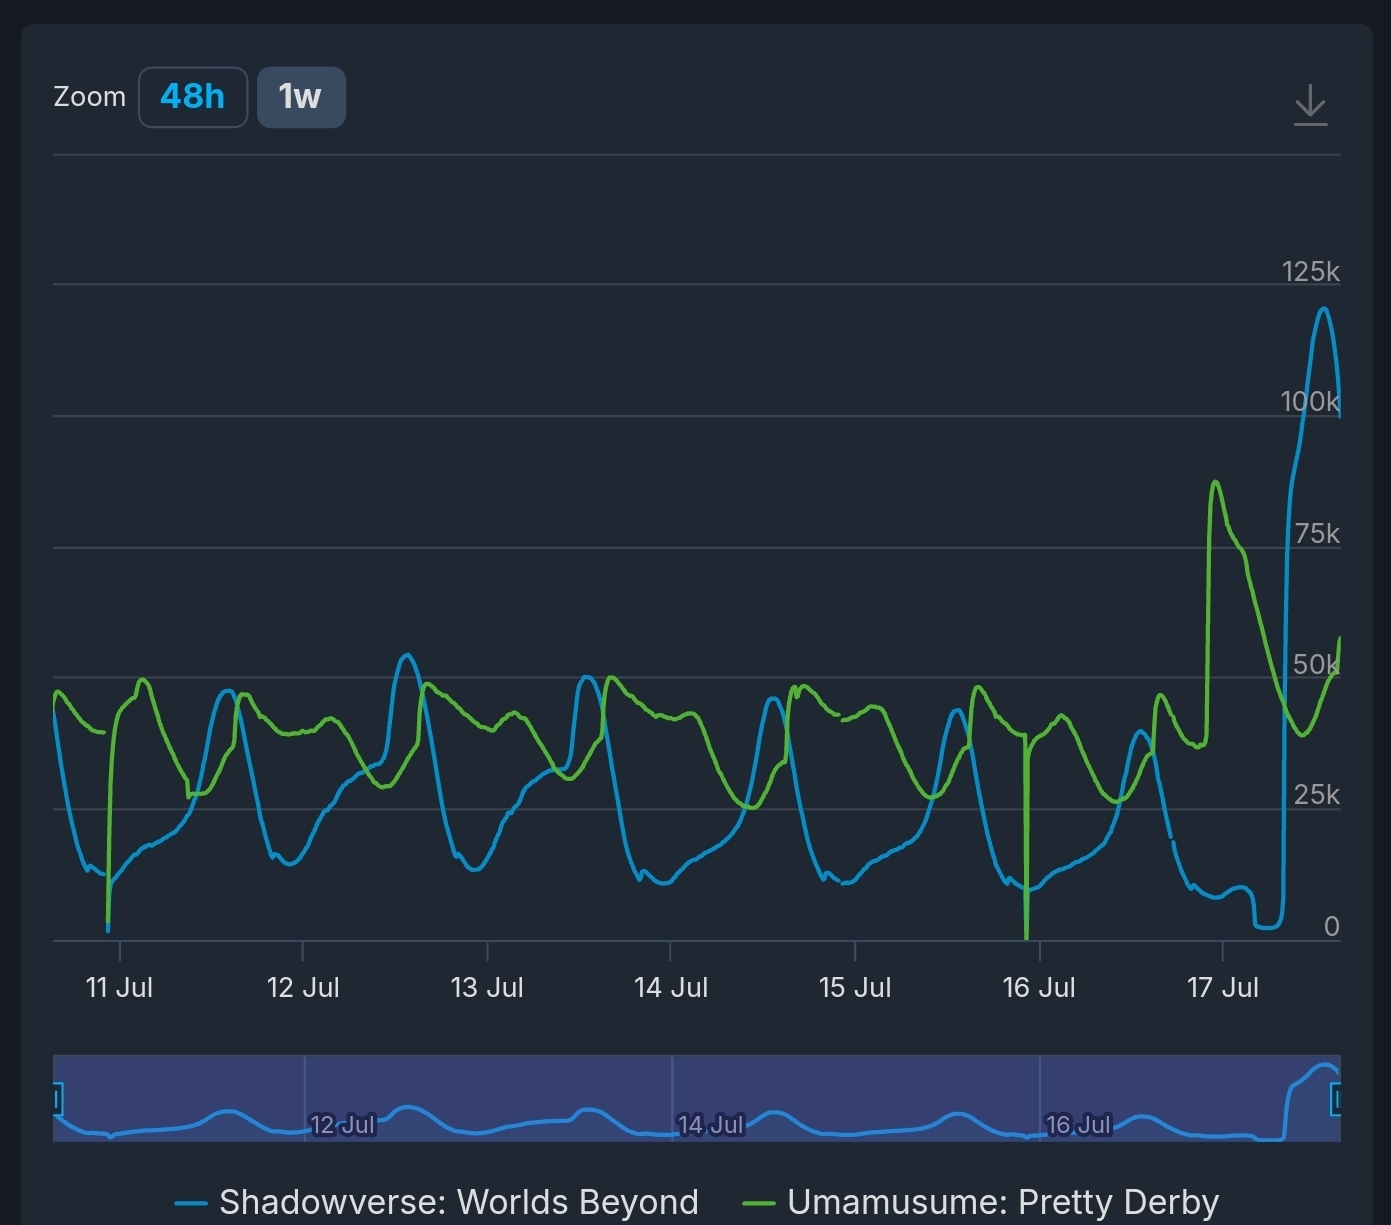Click the green Umamusume spike on 17 Jul
Image resolution: width=1391 pixels, height=1225 pixels.
[x=1215, y=483]
